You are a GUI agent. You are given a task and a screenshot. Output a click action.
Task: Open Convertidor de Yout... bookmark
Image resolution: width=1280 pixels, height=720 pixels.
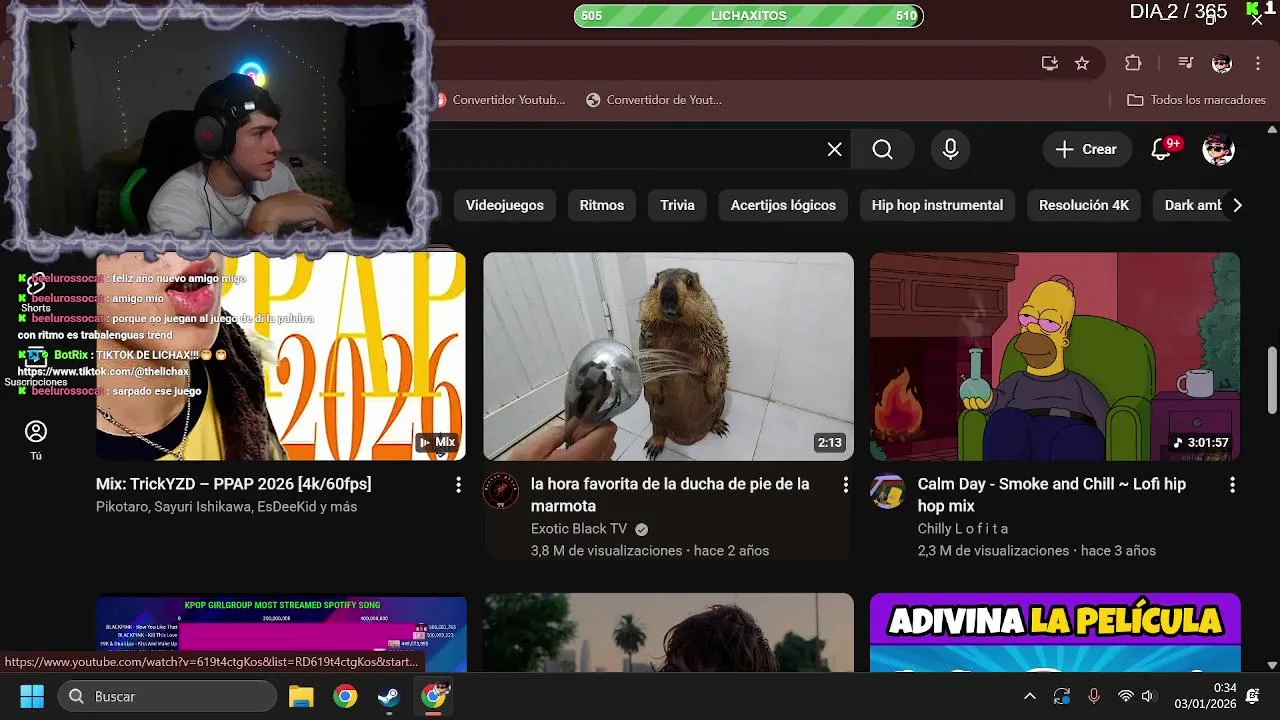click(x=654, y=100)
